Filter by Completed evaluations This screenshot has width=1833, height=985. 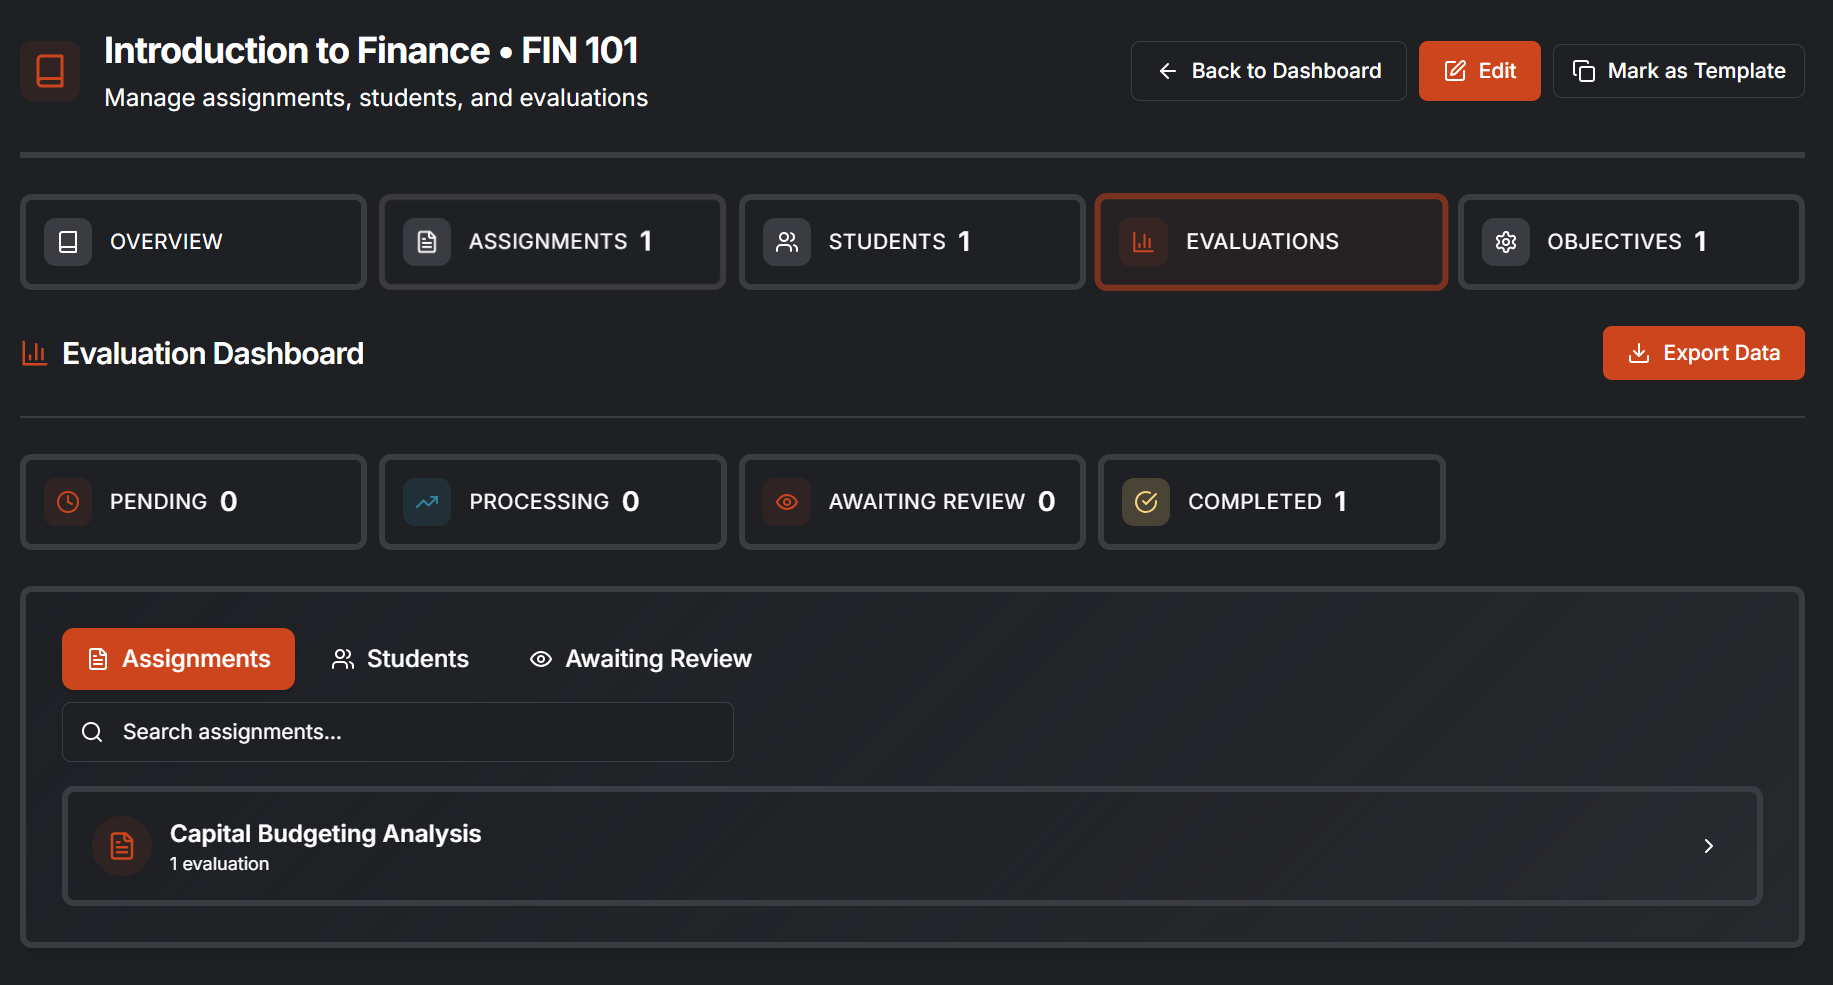coord(1271,502)
